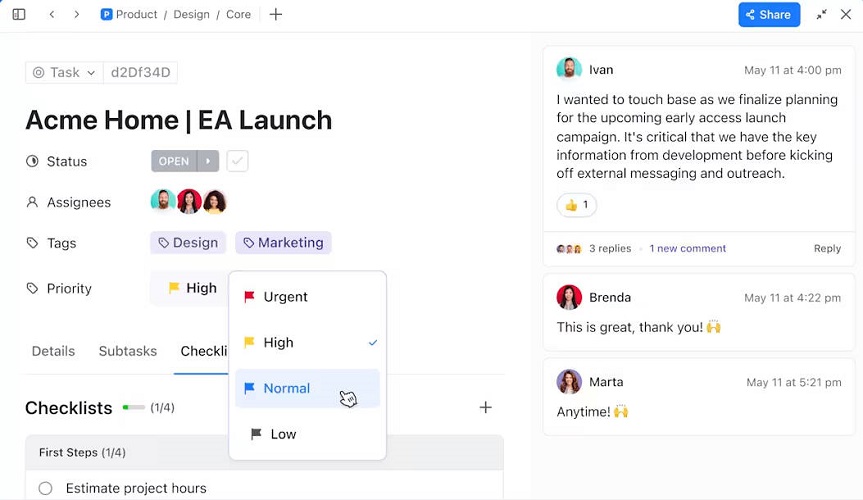Collapse the task view with the minimize arrows

pyautogui.click(x=821, y=15)
